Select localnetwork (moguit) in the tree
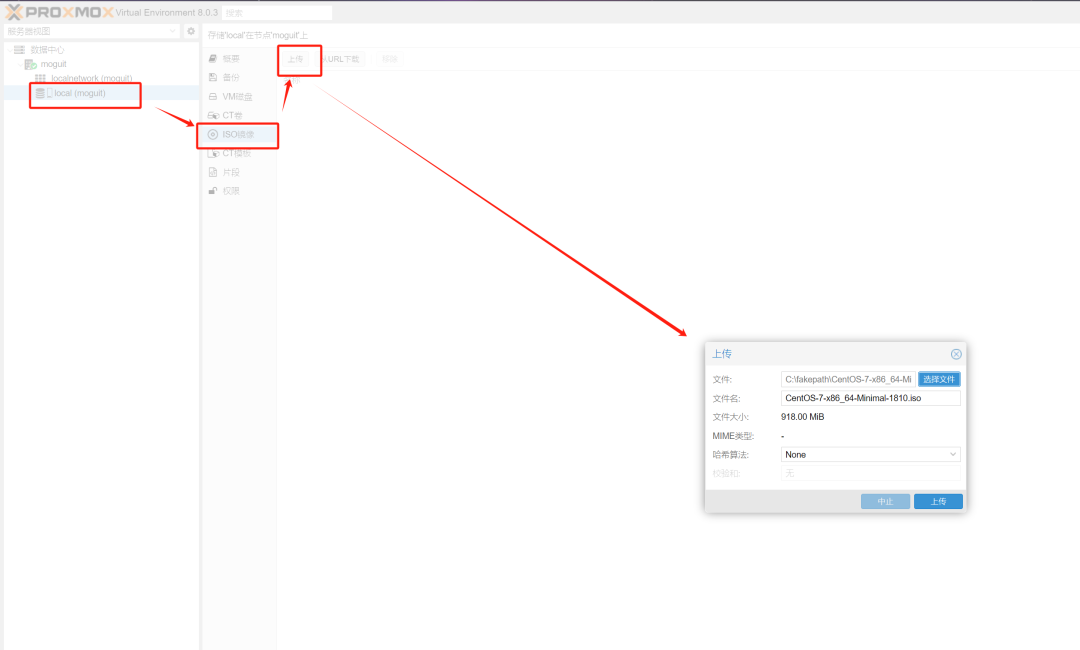 click(101, 78)
